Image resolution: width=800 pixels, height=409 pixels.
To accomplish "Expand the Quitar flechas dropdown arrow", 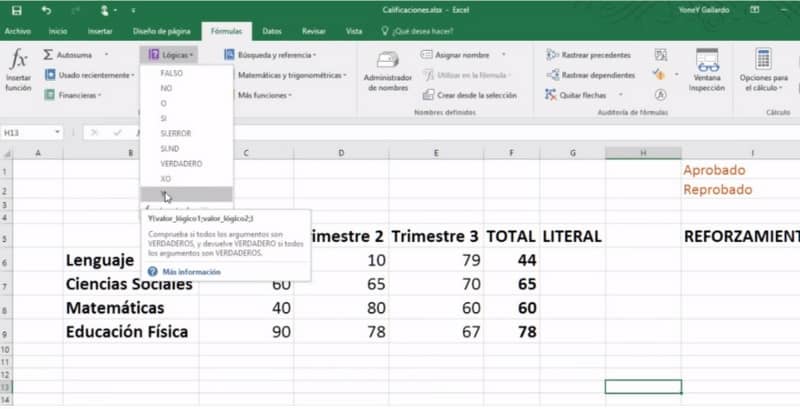I will pyautogui.click(x=620, y=95).
